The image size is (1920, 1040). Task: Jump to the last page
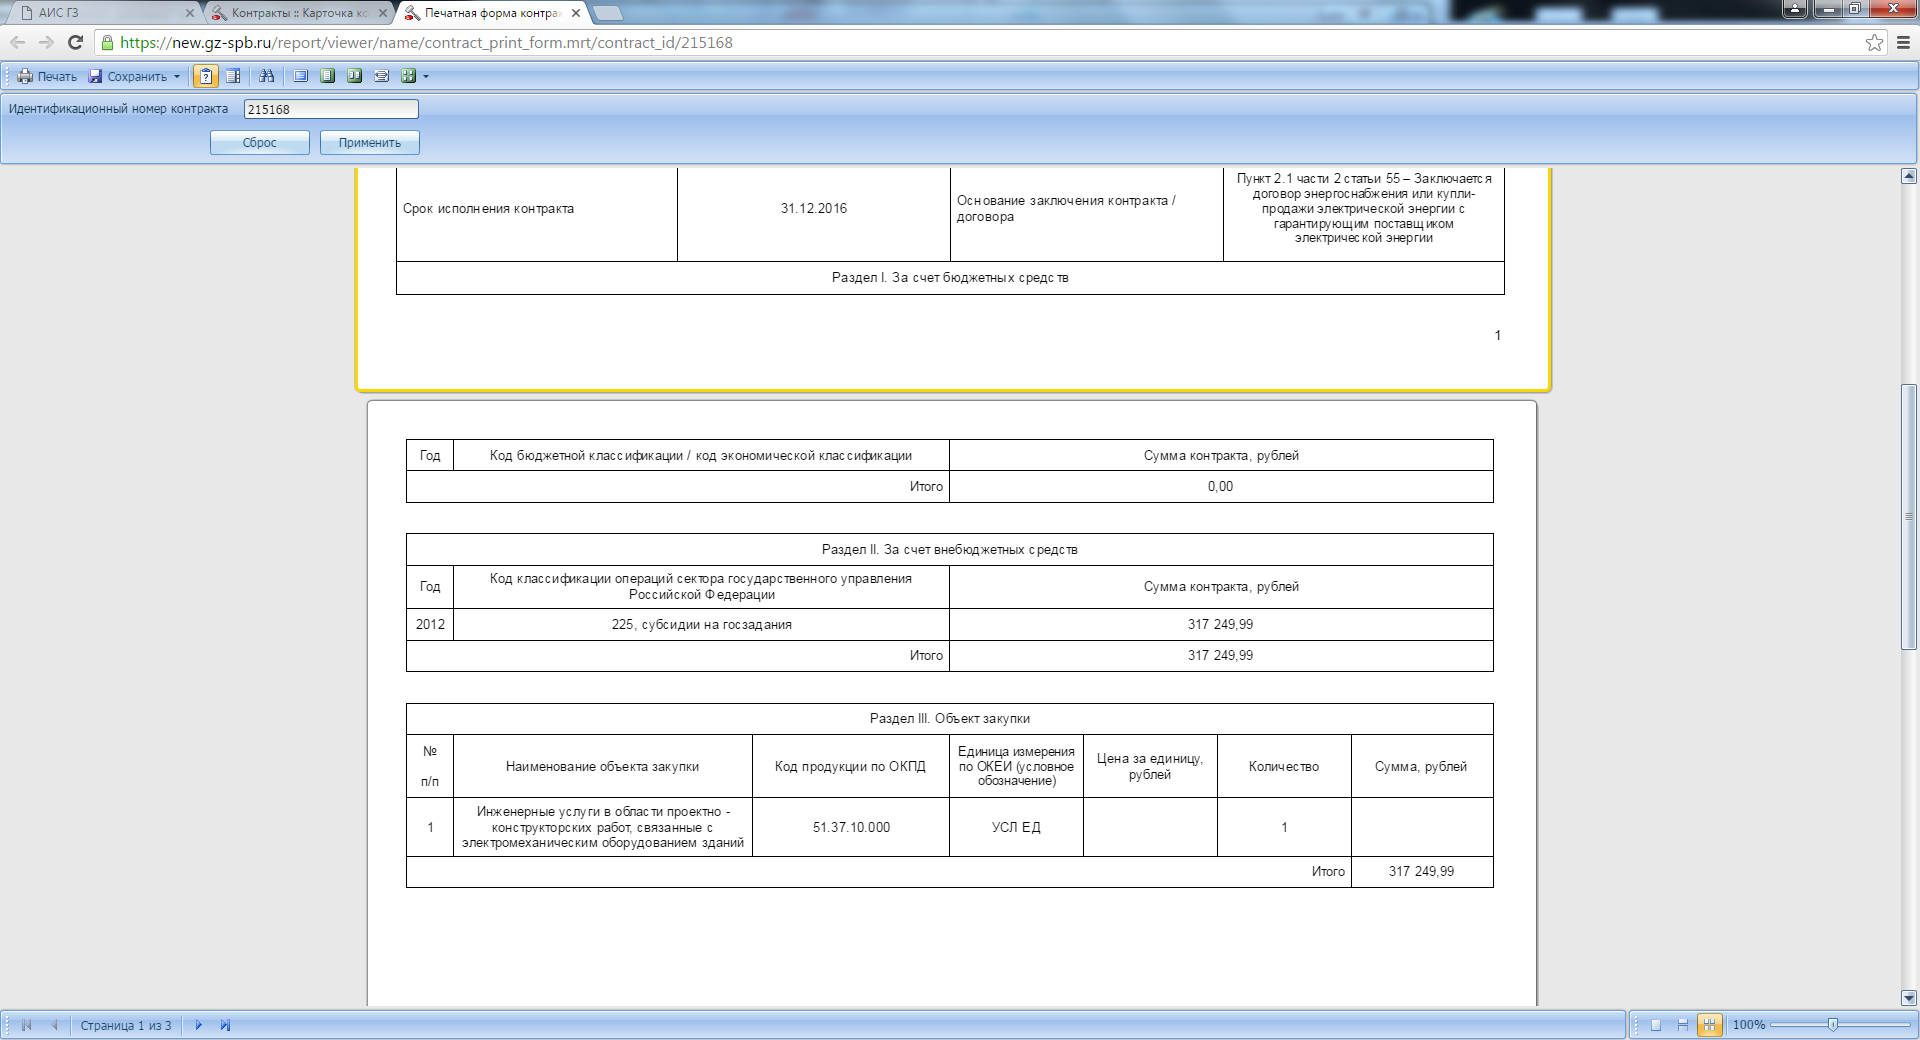click(225, 1025)
